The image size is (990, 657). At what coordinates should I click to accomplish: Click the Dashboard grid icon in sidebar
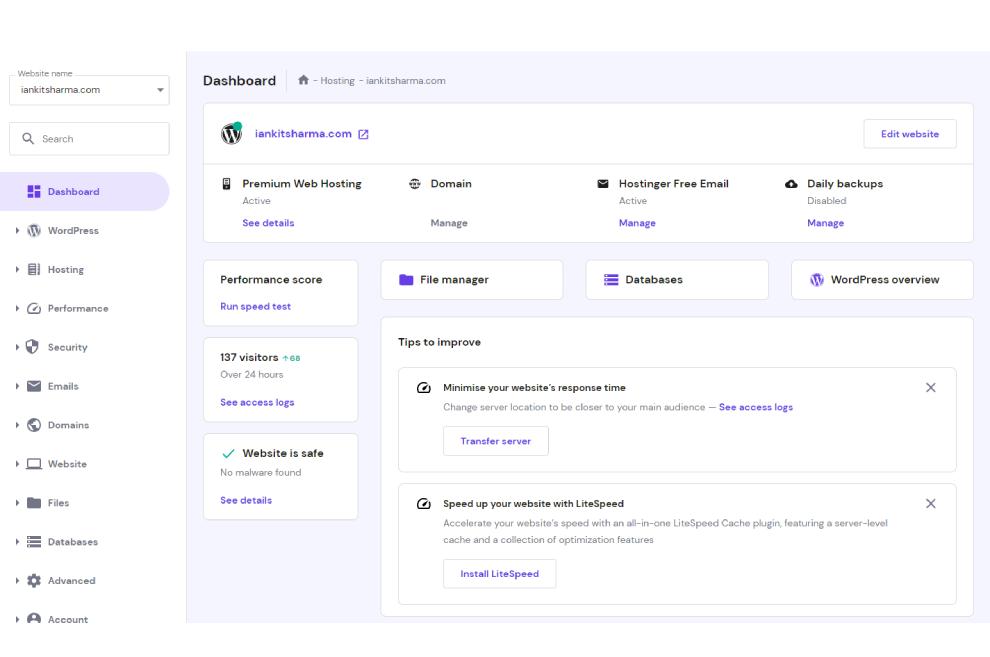click(34, 191)
